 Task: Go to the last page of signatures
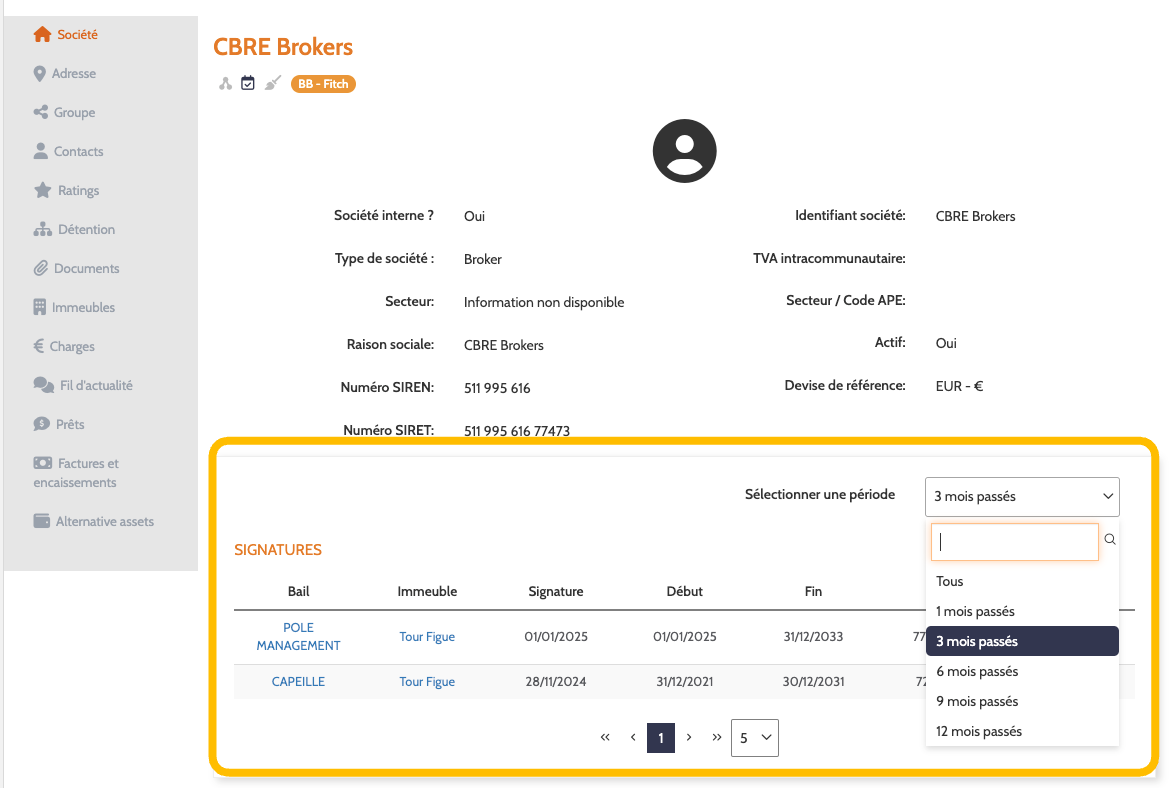(x=717, y=738)
